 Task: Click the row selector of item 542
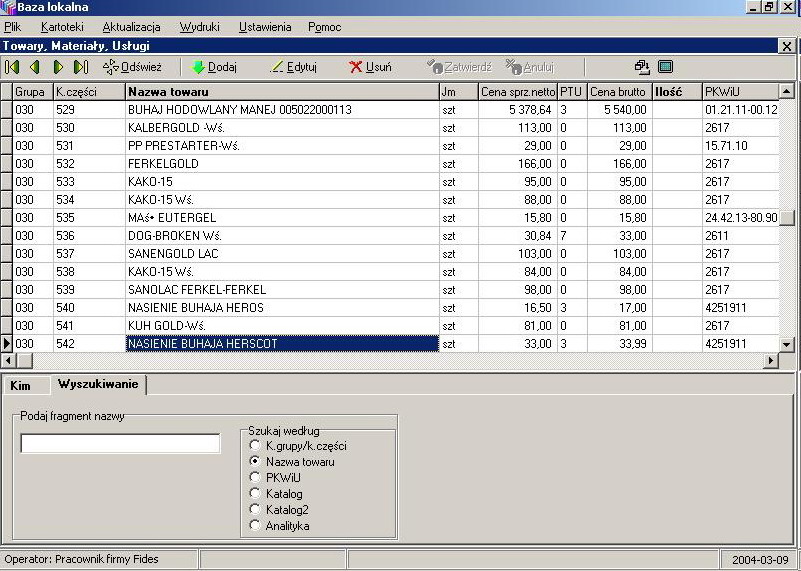click(7, 344)
